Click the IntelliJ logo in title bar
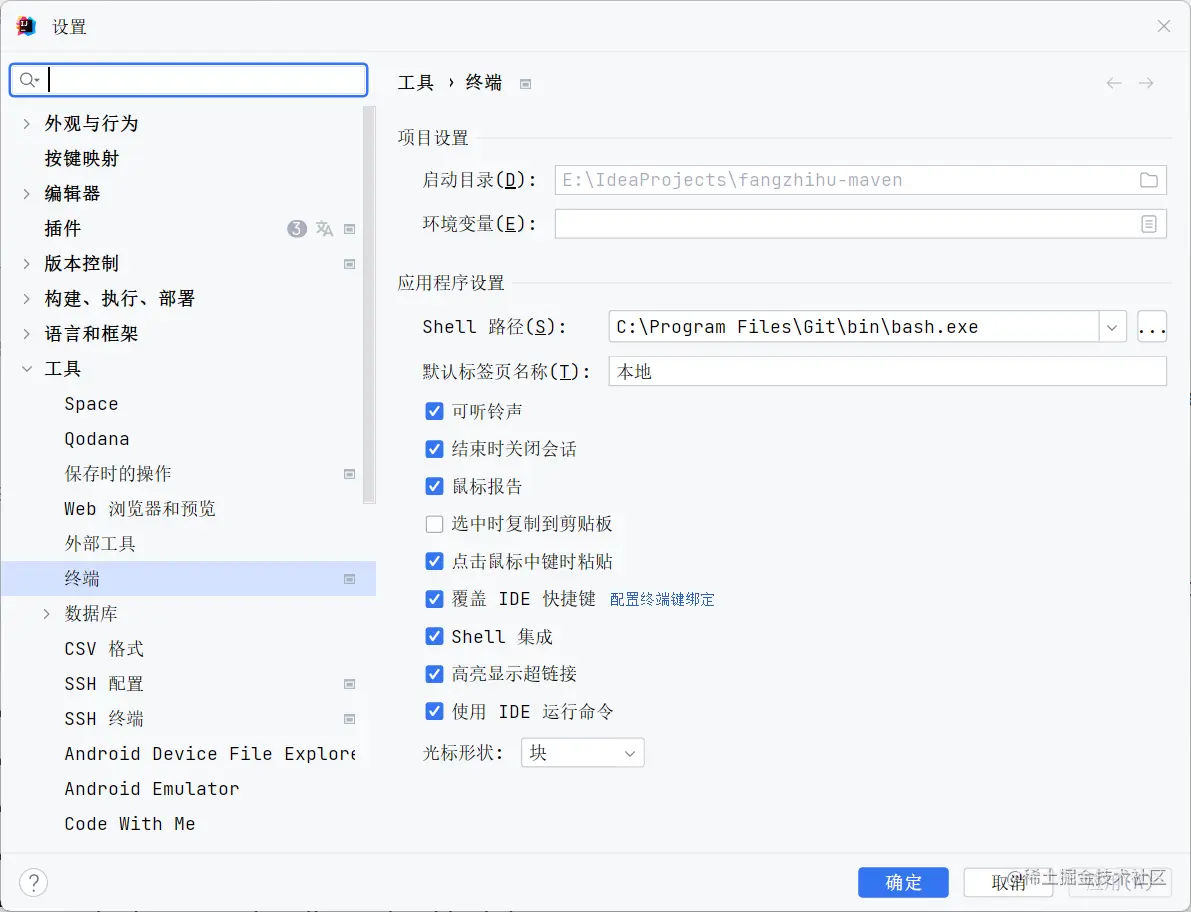Image resolution: width=1191 pixels, height=912 pixels. (26, 26)
